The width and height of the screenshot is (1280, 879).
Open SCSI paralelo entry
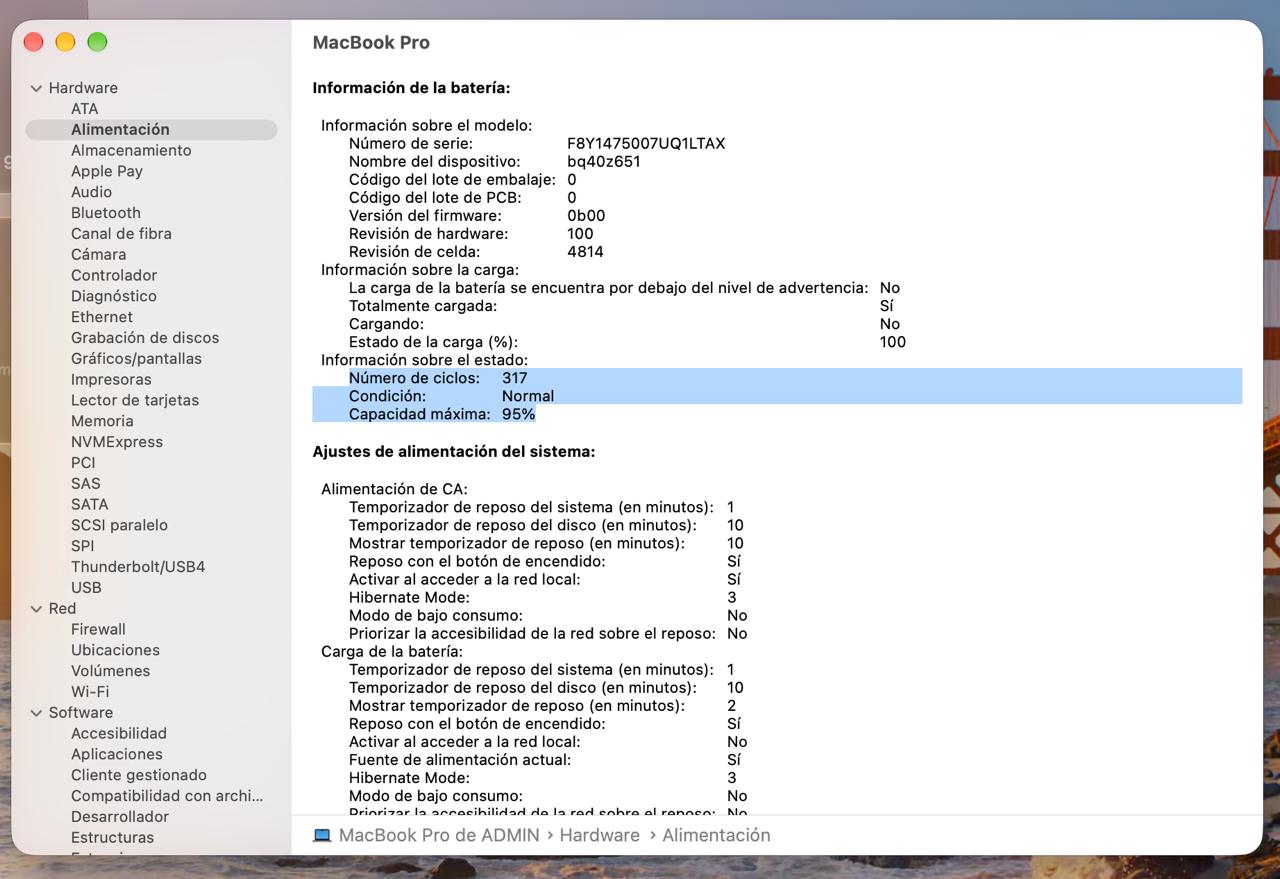119,525
